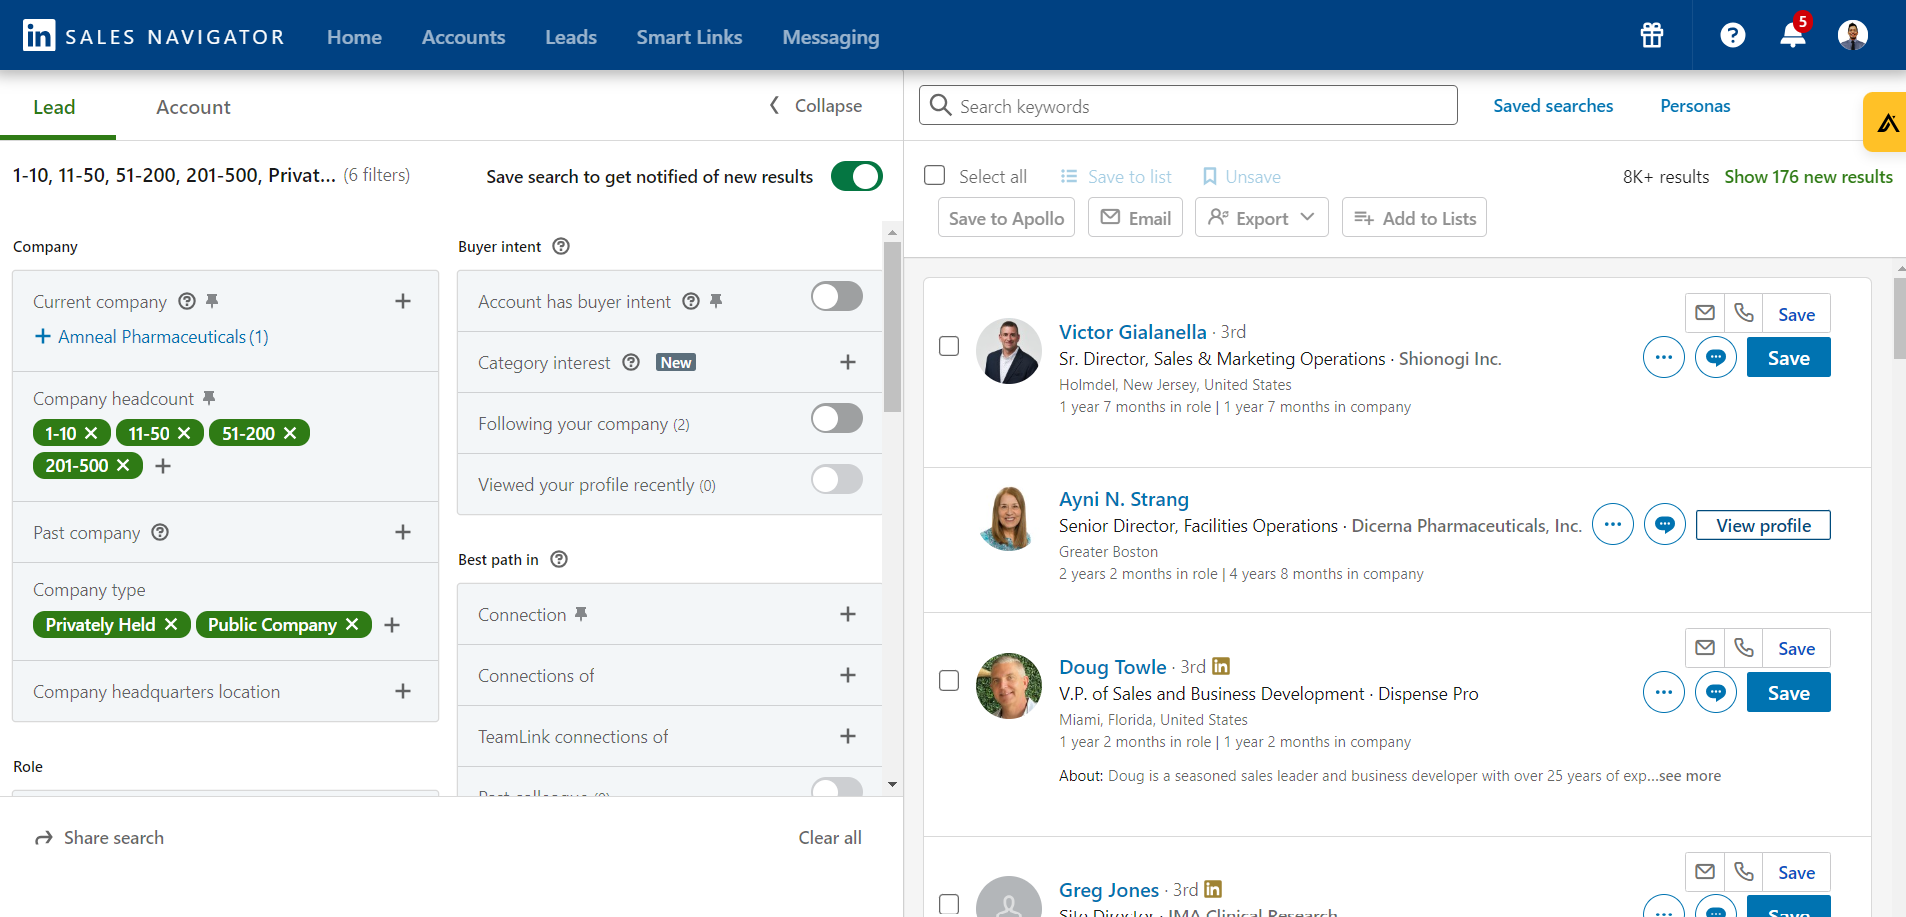1906x917 pixels.
Task: Click the Past company help icon
Action: 160,532
